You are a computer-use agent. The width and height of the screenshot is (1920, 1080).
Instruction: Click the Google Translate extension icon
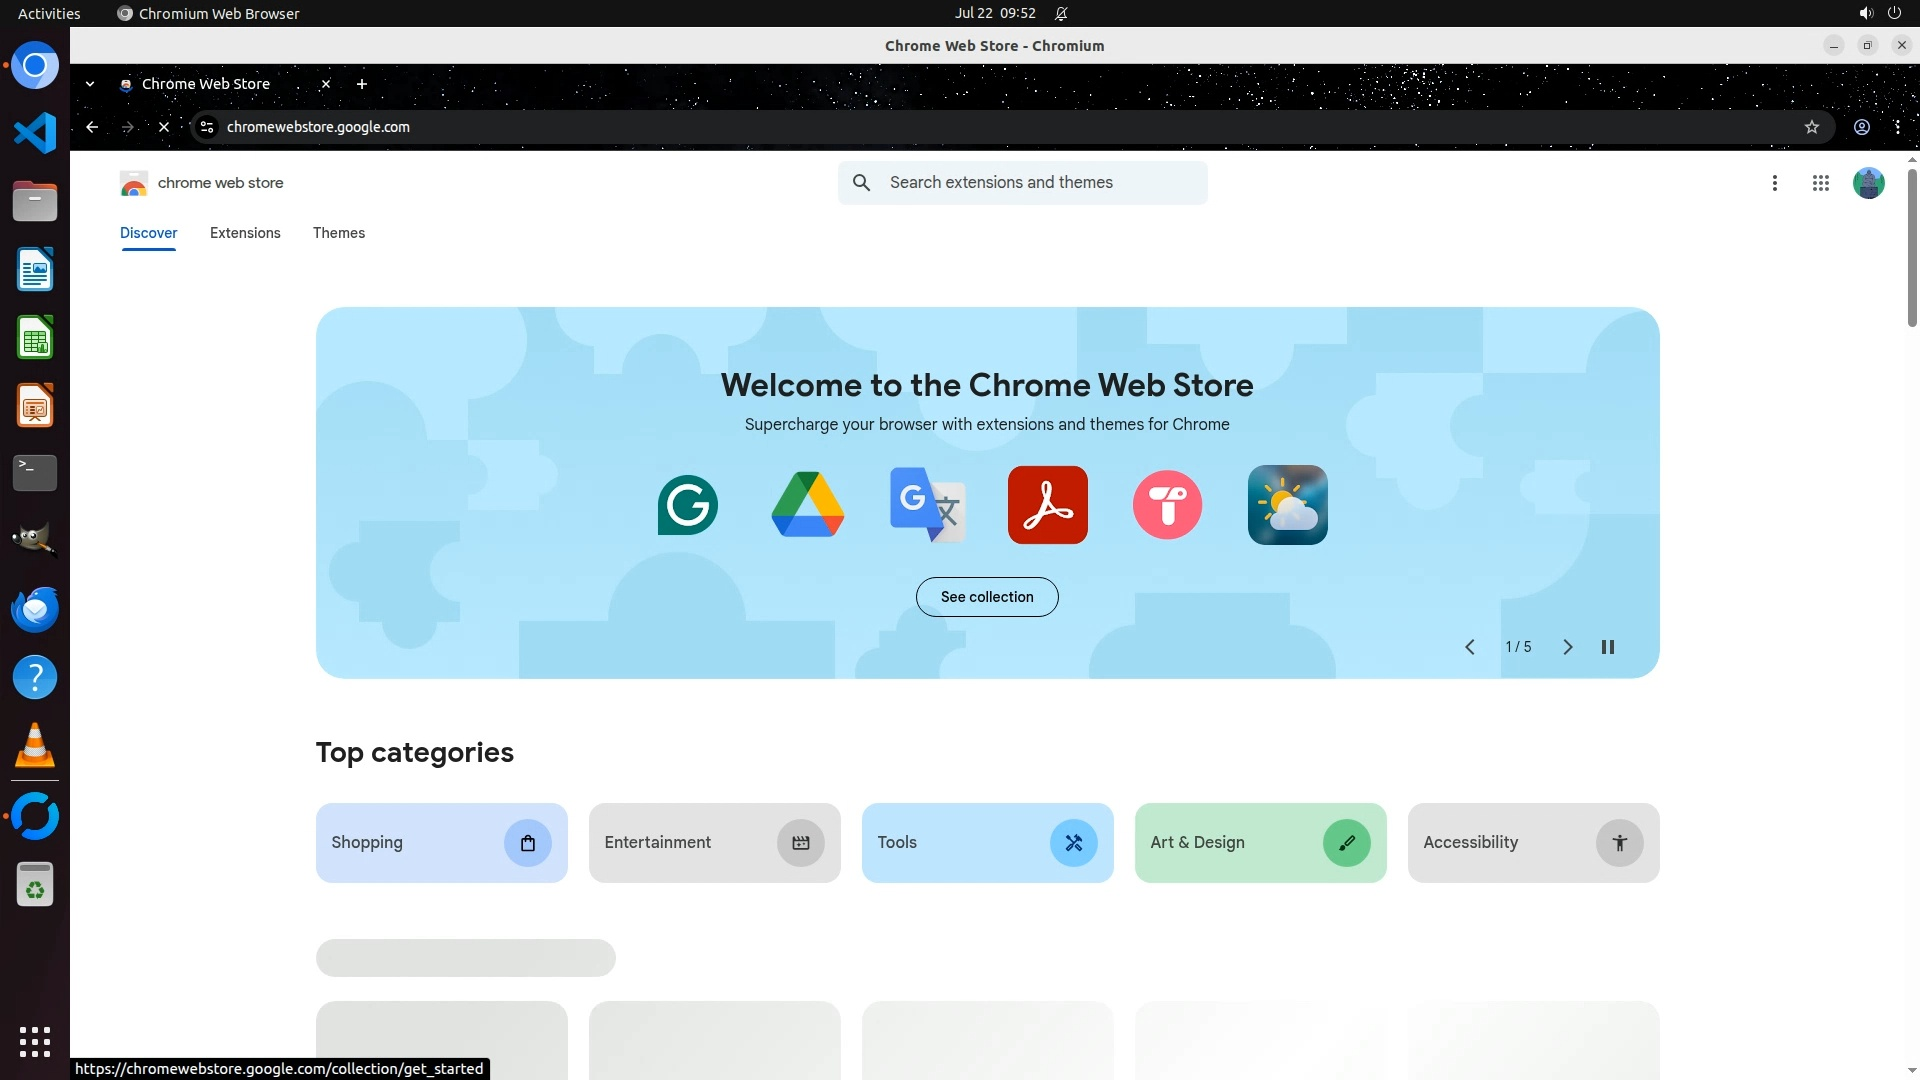pyautogui.click(x=927, y=505)
